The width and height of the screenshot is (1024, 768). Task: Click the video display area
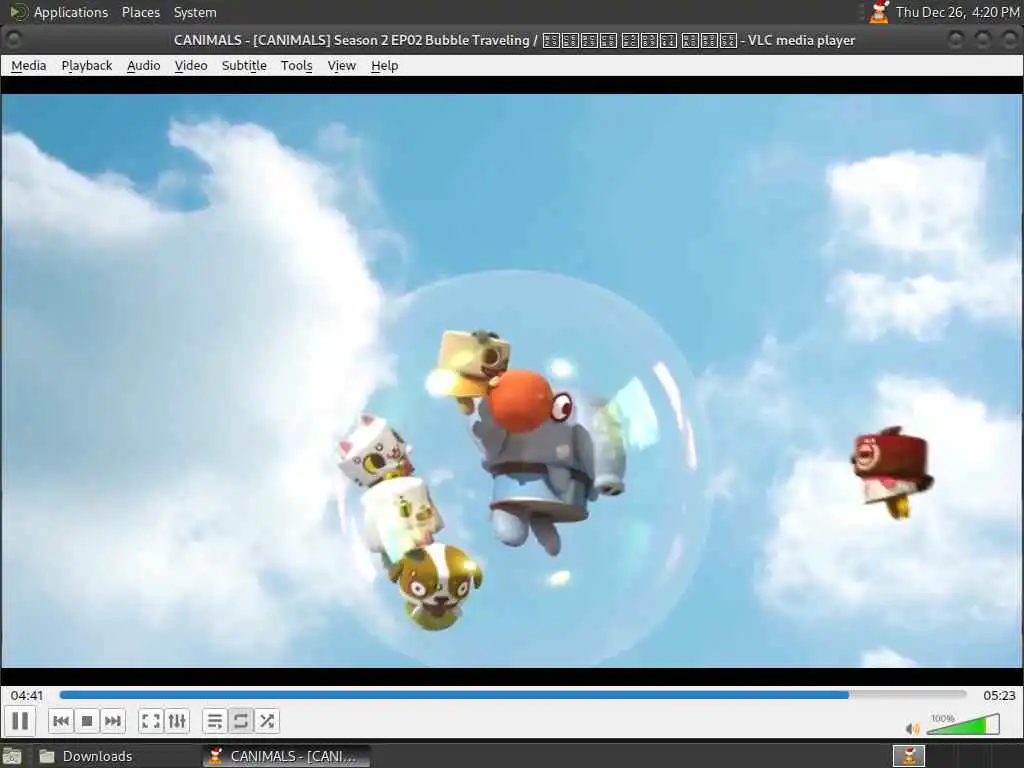(512, 381)
